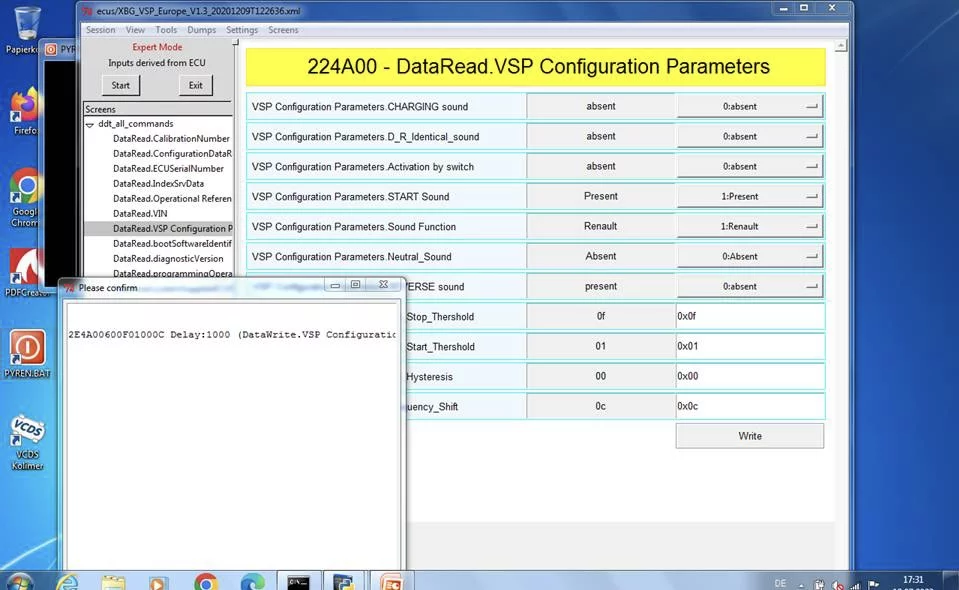Close the Please confirm dialog

[x=383, y=284]
